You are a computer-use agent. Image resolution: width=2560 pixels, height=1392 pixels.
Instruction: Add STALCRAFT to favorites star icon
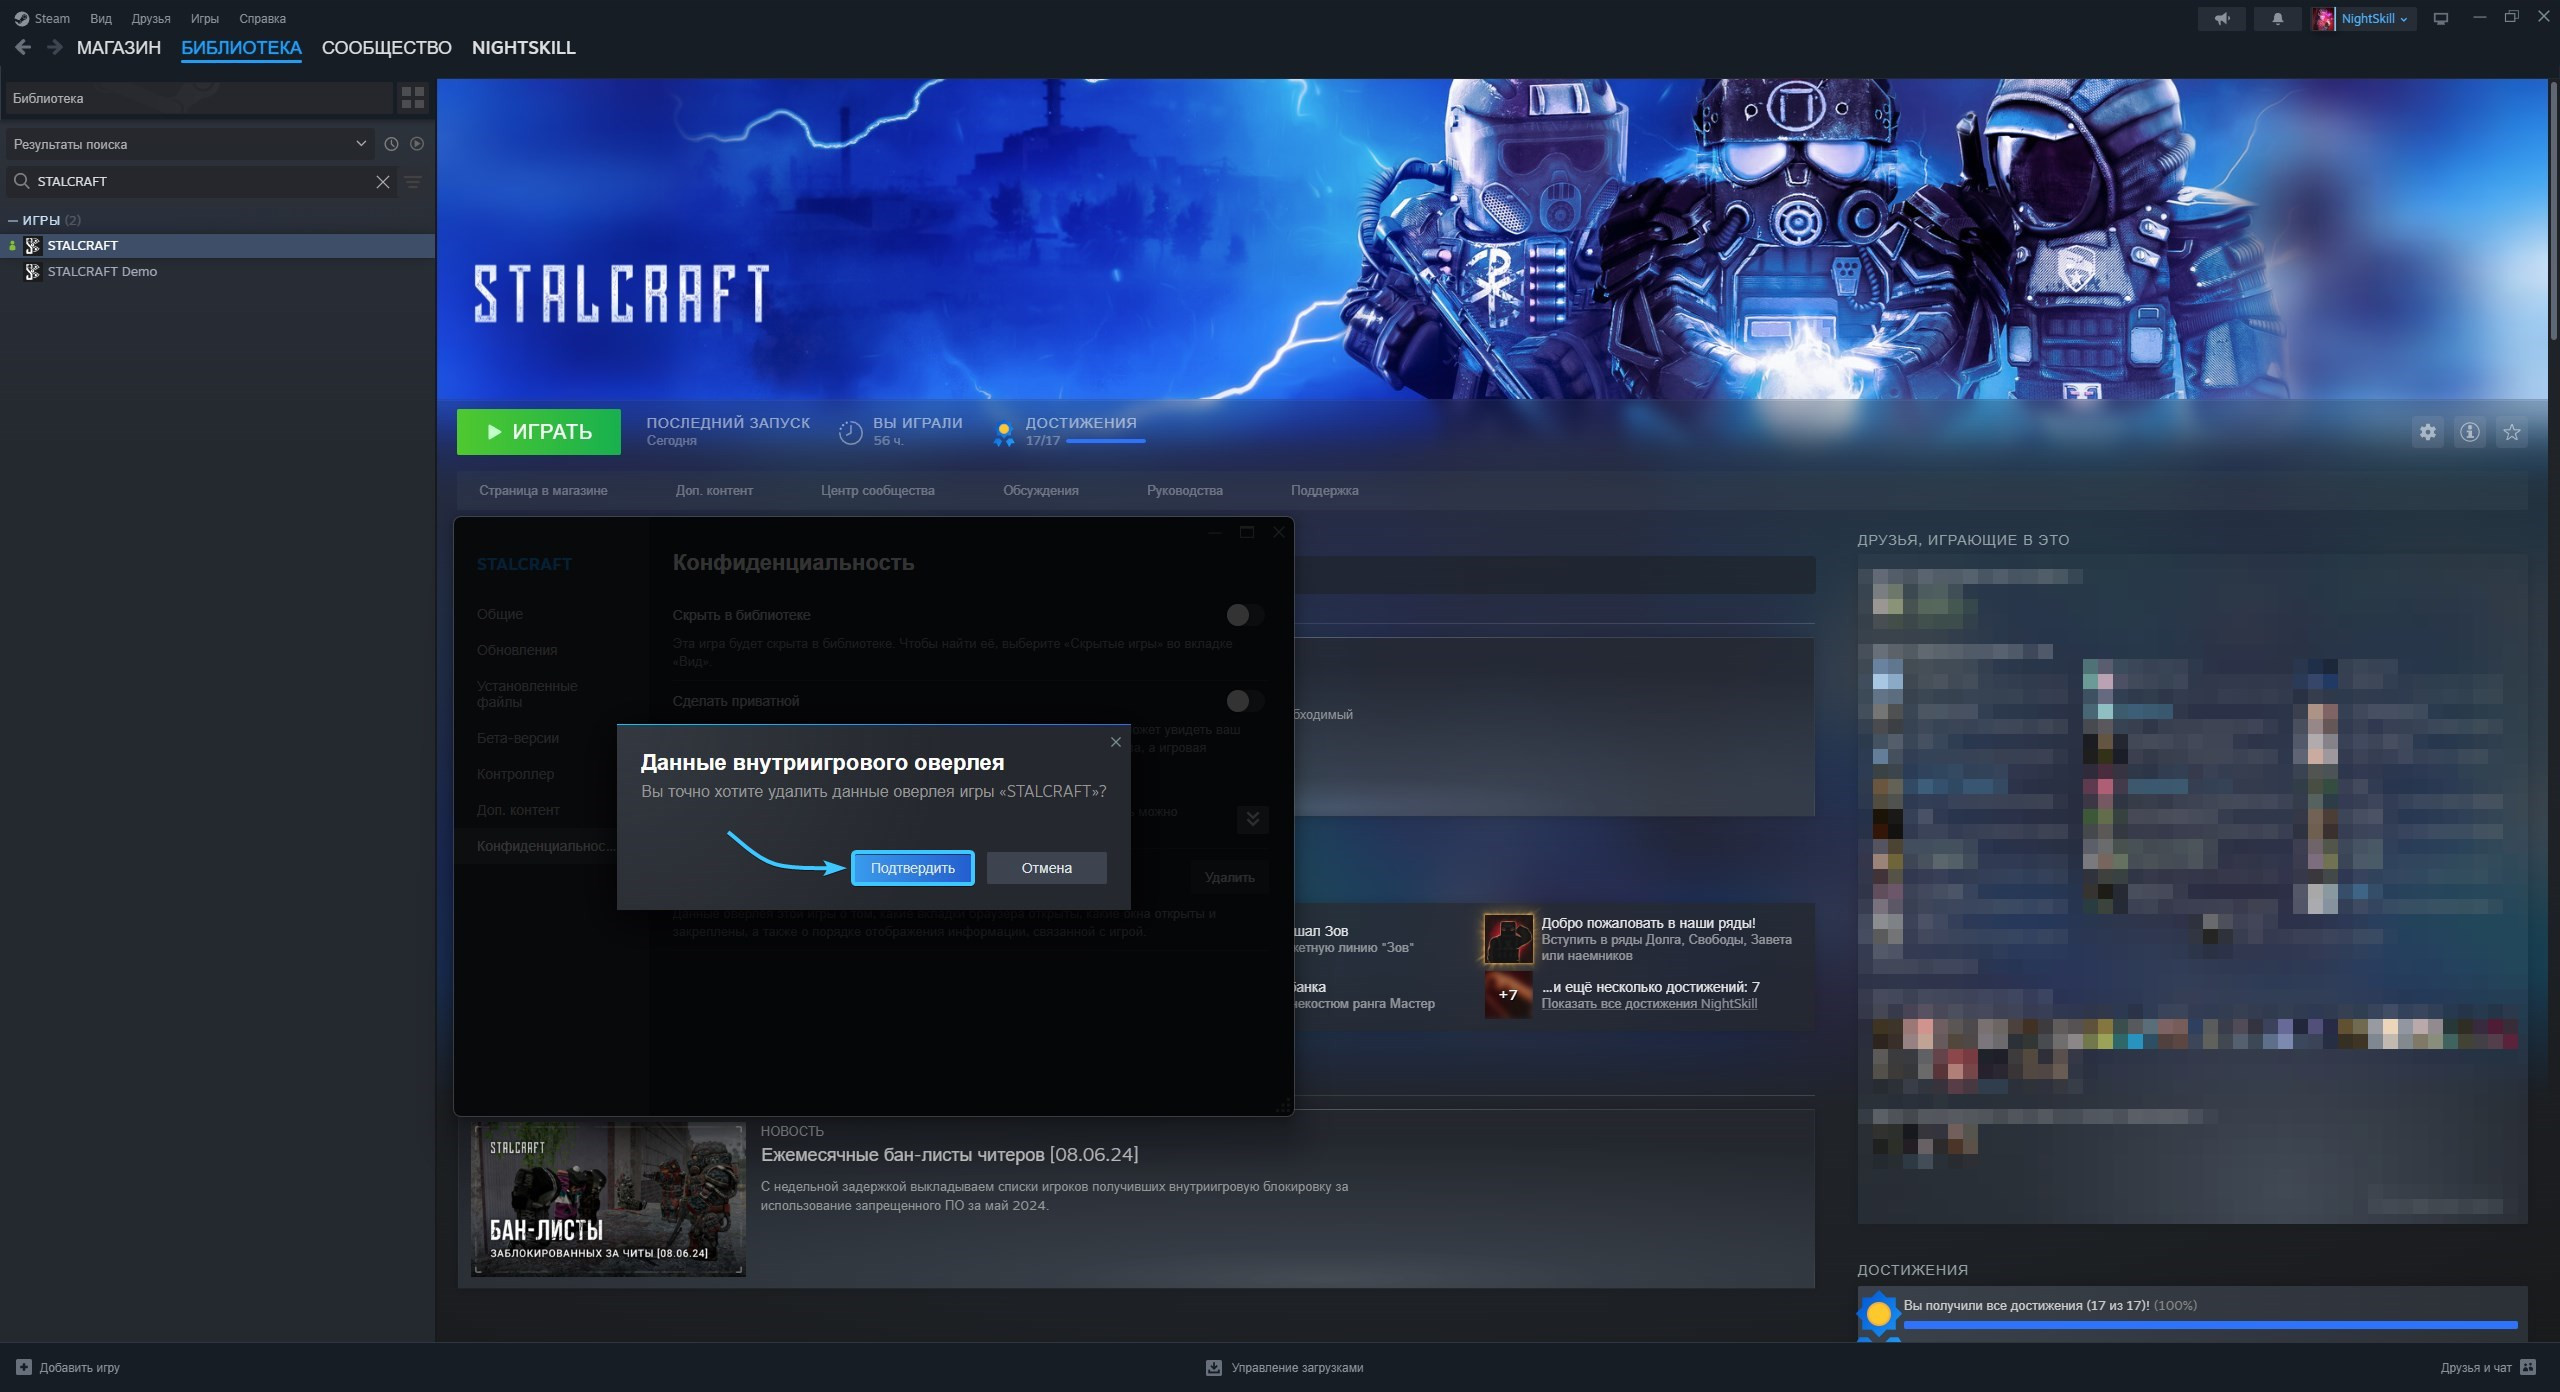point(2512,432)
